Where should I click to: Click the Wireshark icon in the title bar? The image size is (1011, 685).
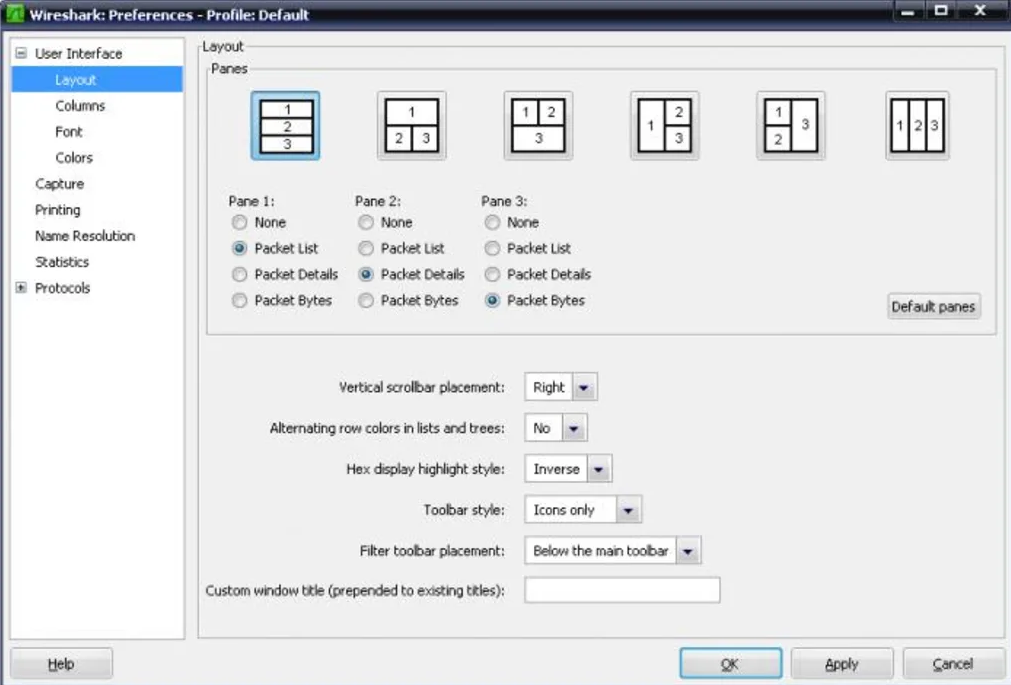(x=14, y=13)
